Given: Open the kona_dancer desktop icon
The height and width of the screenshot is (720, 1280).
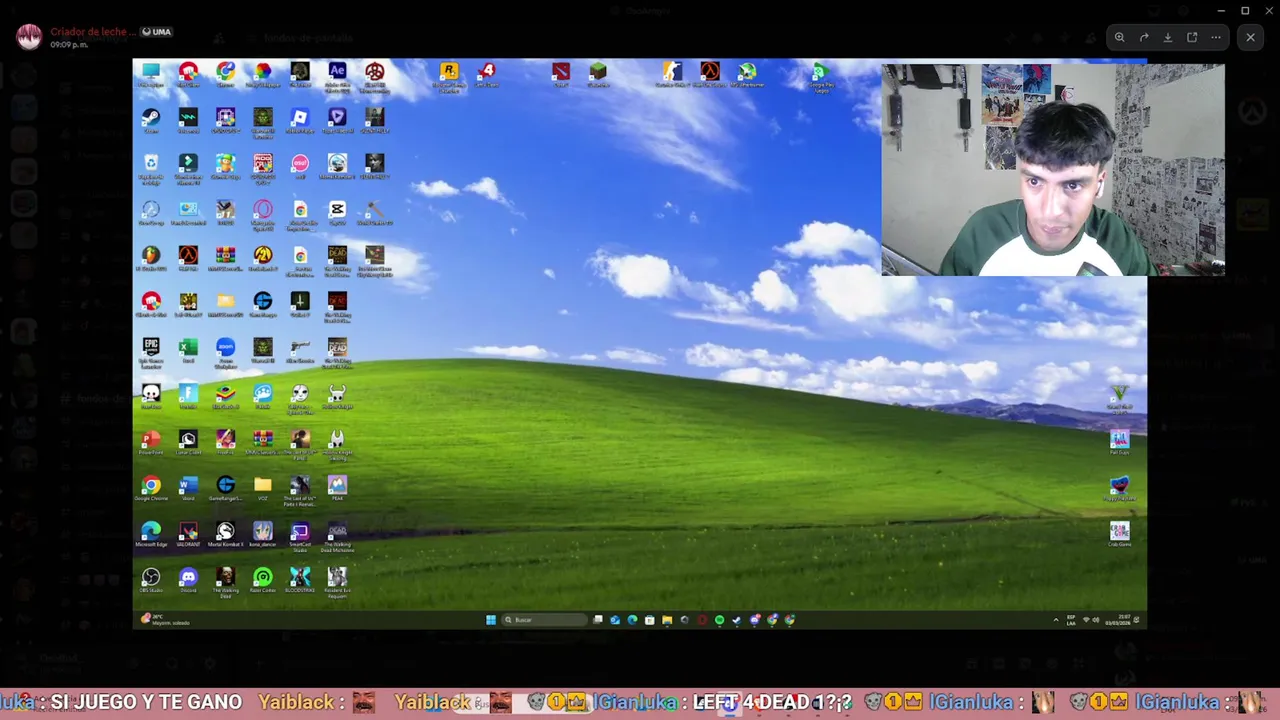Looking at the screenshot, I should coord(263,532).
